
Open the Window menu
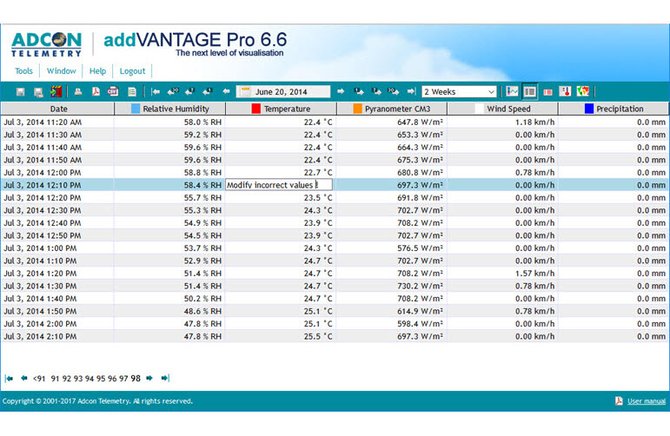pyautogui.click(x=61, y=71)
